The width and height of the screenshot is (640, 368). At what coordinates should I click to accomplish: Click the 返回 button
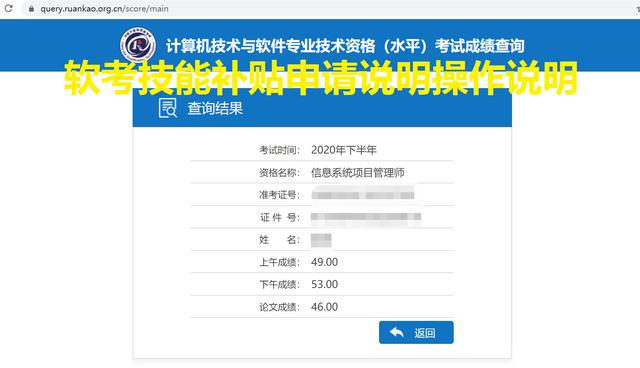[x=416, y=333]
